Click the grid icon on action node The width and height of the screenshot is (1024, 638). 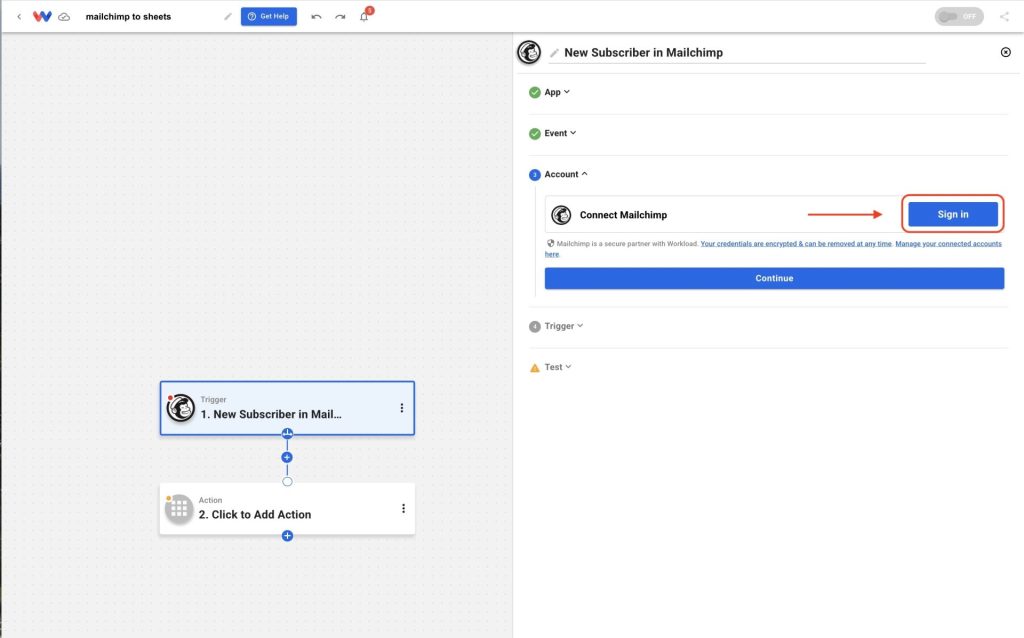point(179,509)
